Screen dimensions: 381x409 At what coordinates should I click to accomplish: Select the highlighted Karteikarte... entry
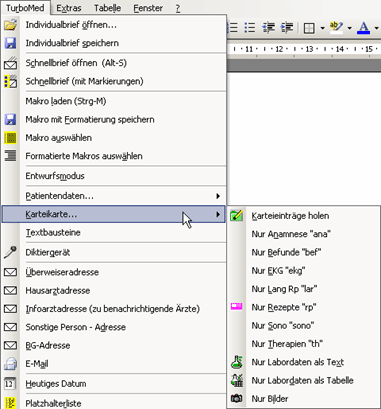tap(114, 214)
